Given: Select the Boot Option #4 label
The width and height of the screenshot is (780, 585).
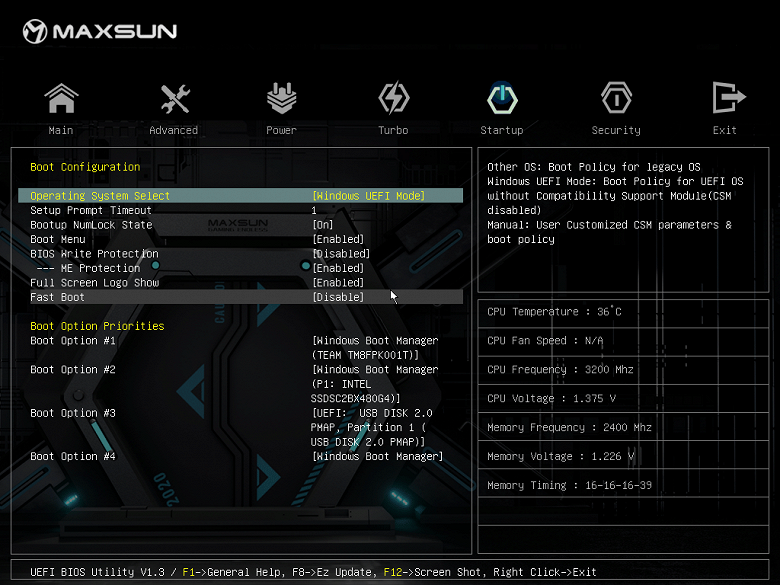Looking at the screenshot, I should click(73, 456).
